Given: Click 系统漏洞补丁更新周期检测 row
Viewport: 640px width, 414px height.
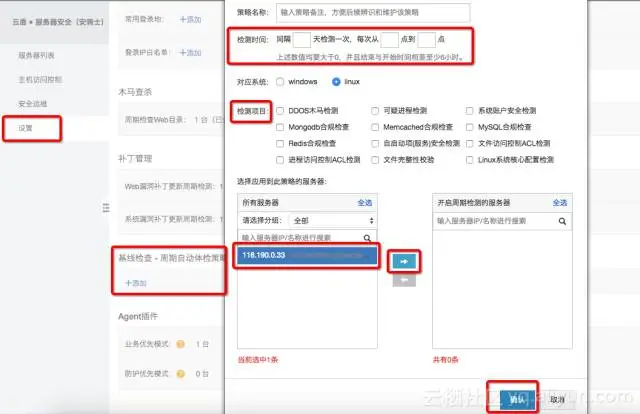Looking at the screenshot, I should pyautogui.click(x=174, y=219).
